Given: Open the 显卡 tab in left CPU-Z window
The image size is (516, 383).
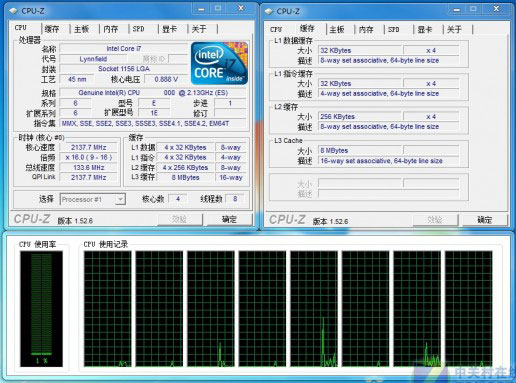Looking at the screenshot, I should 169,29.
